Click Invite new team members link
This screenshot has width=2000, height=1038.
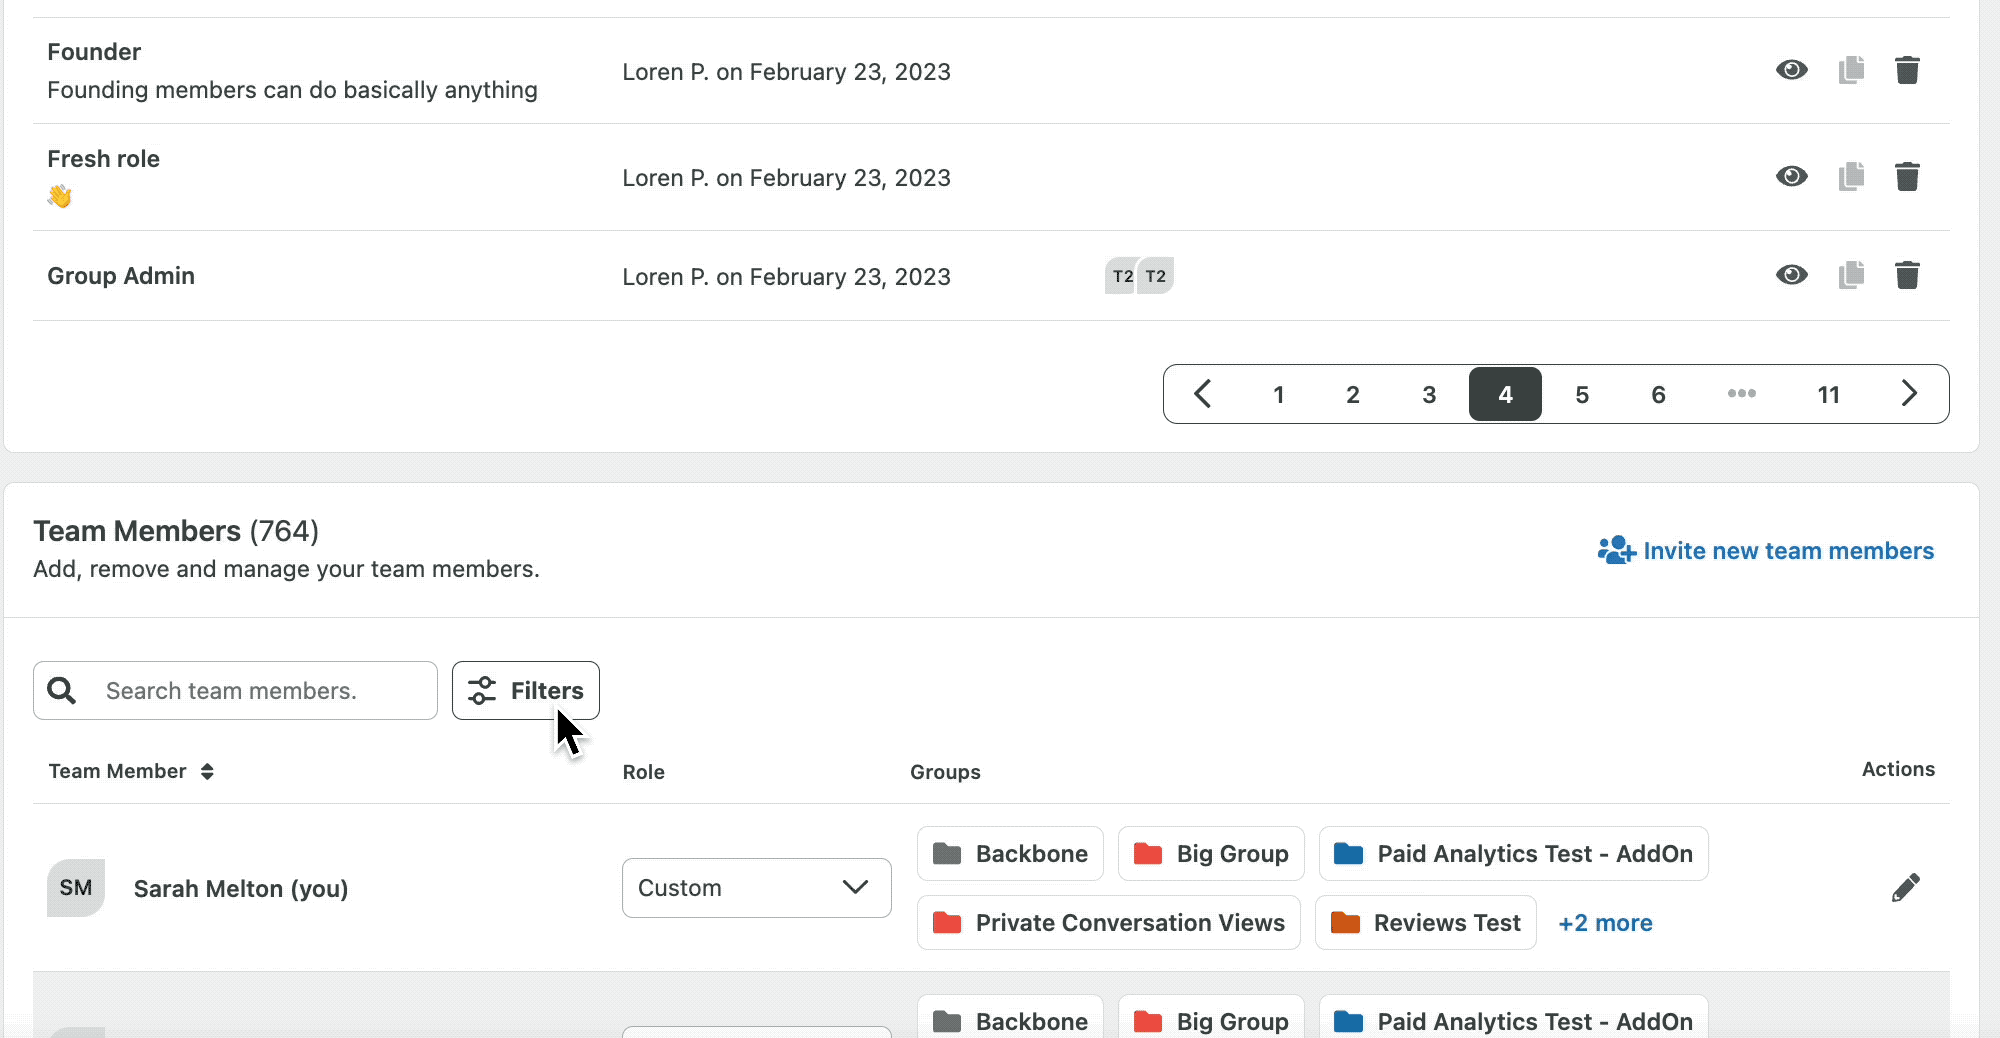point(1766,551)
